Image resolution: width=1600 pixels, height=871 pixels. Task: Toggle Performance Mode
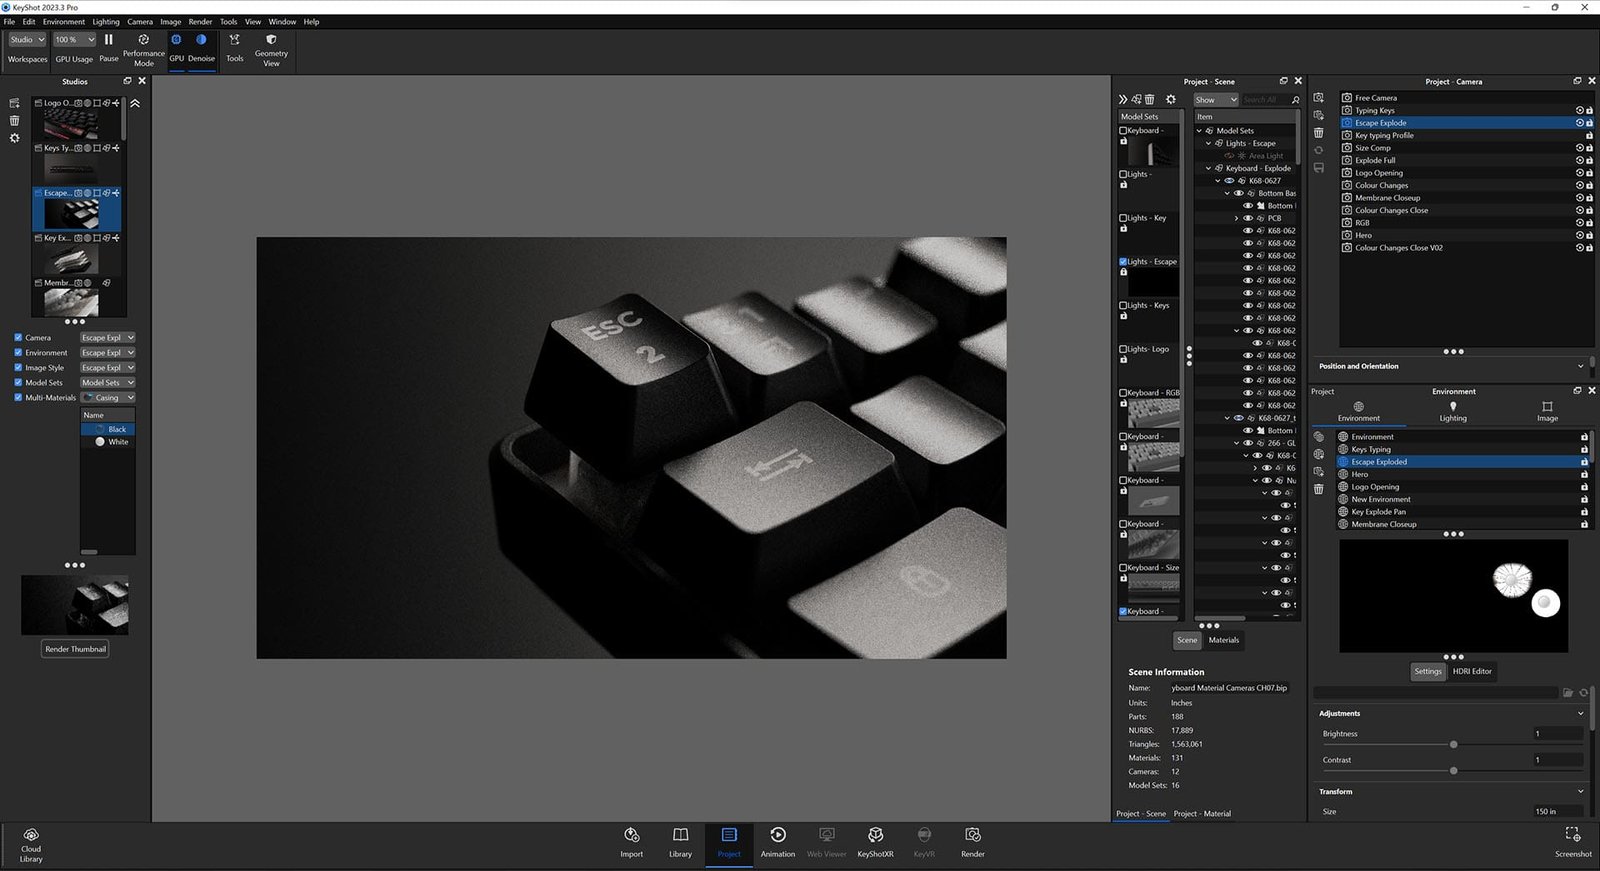(x=144, y=49)
